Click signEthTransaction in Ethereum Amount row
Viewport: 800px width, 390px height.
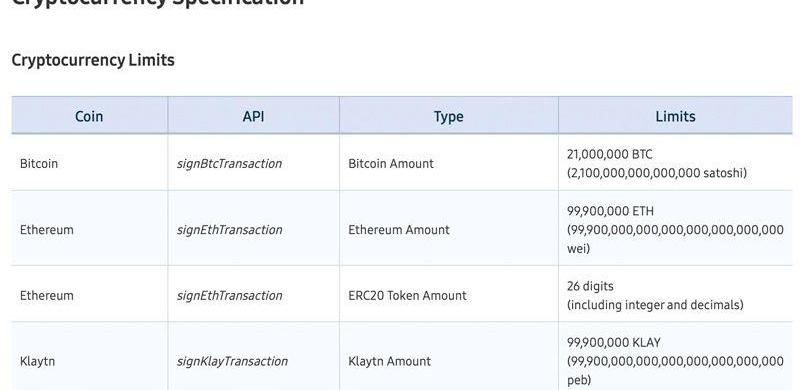(229, 230)
